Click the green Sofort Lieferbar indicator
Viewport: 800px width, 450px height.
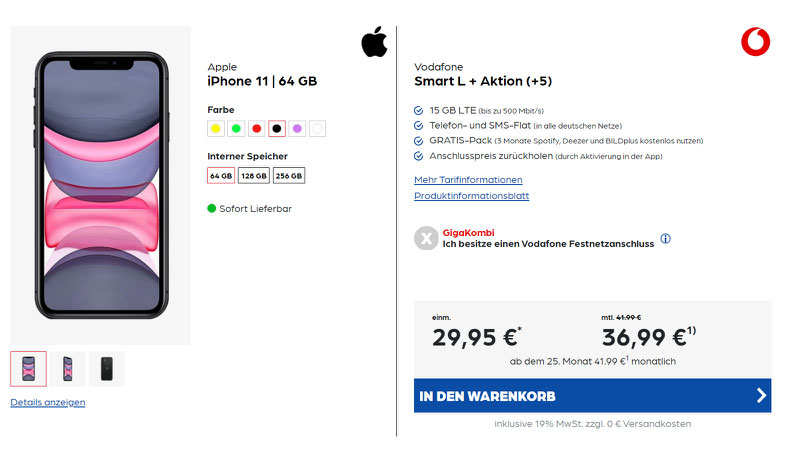coord(212,208)
